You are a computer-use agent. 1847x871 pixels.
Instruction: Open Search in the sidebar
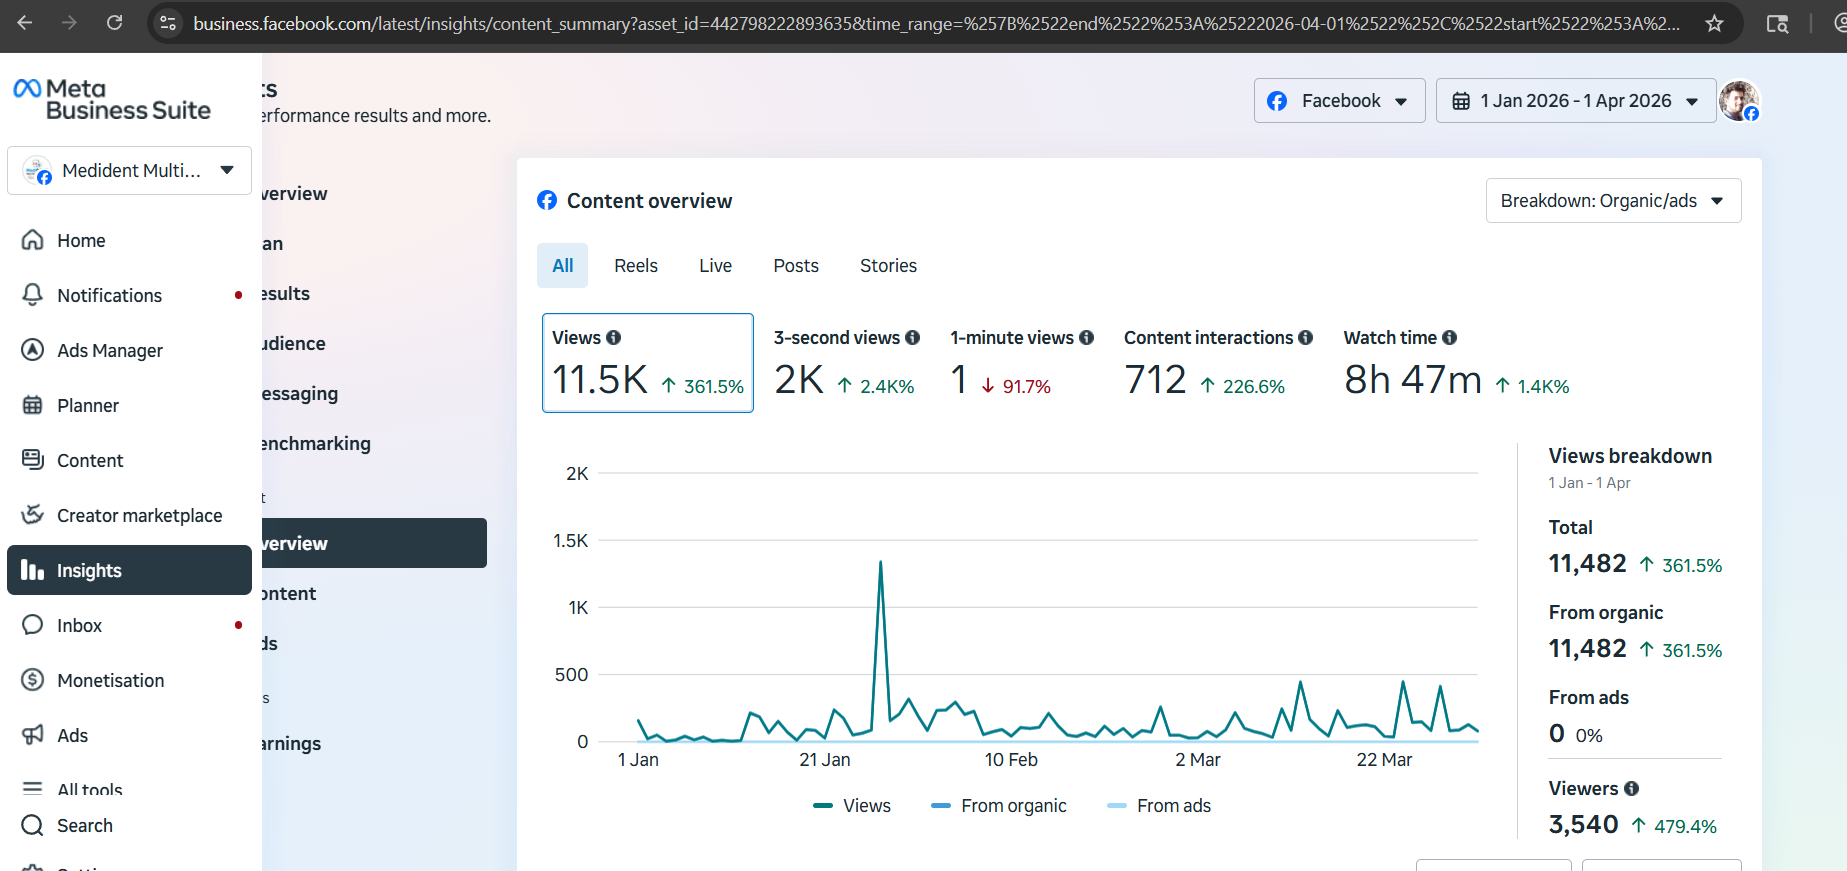pos(129,825)
